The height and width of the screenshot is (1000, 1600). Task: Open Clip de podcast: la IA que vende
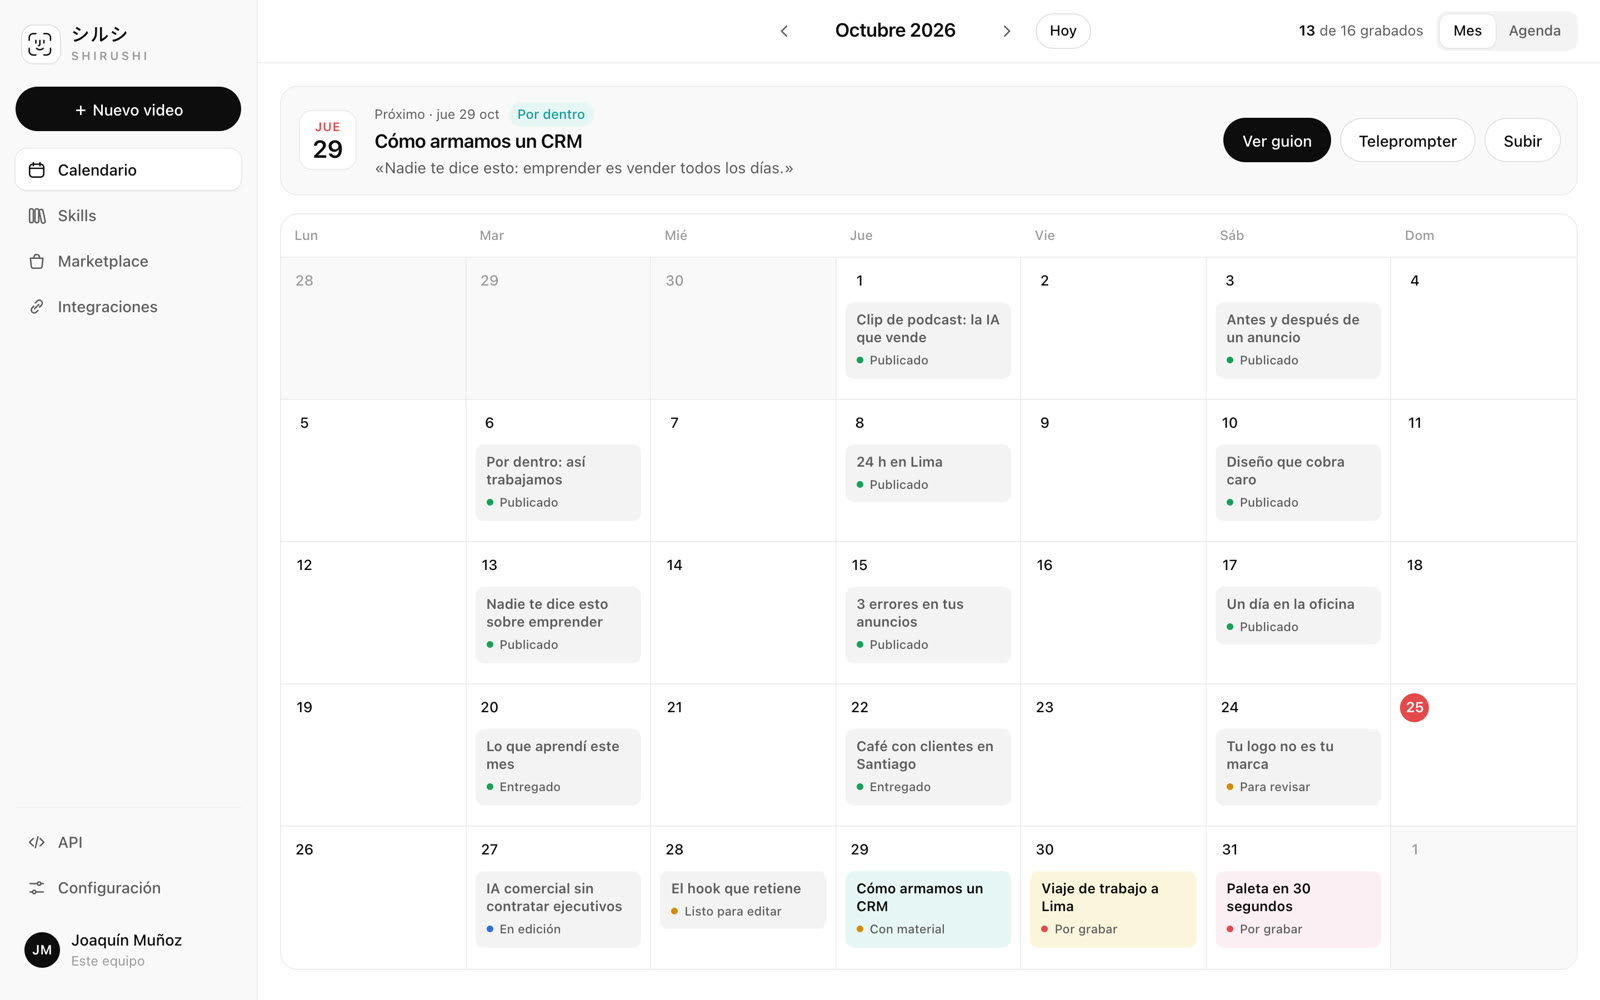point(928,340)
